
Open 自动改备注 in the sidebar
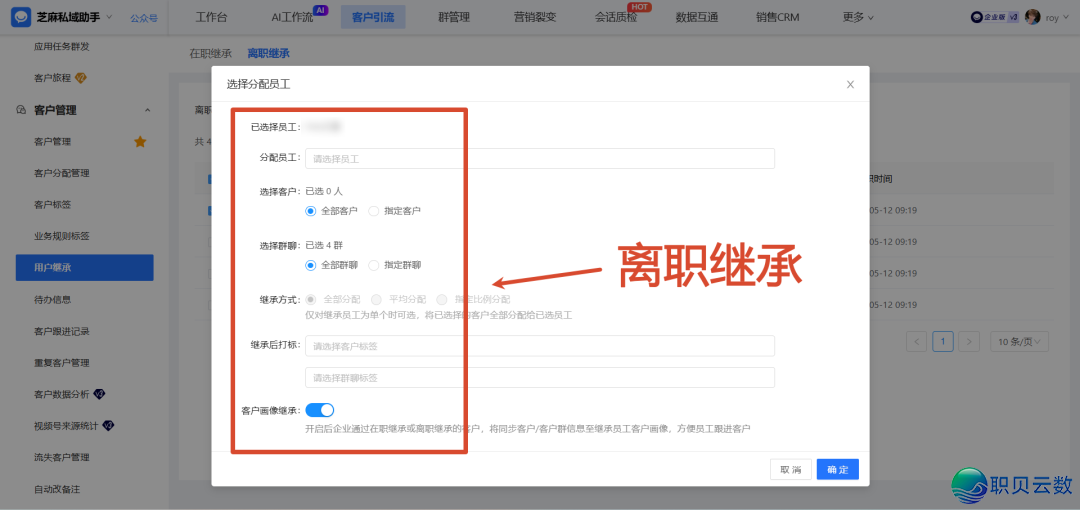coord(57,489)
